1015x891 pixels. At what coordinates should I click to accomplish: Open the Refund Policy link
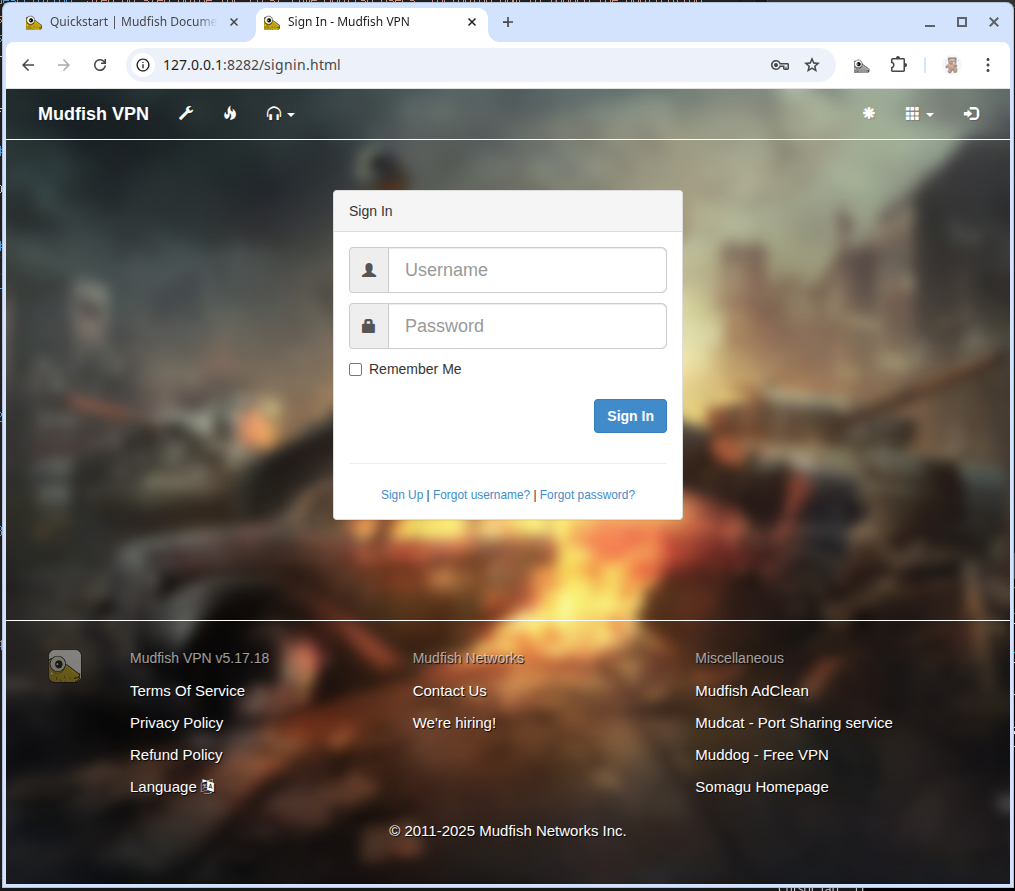tap(176, 755)
